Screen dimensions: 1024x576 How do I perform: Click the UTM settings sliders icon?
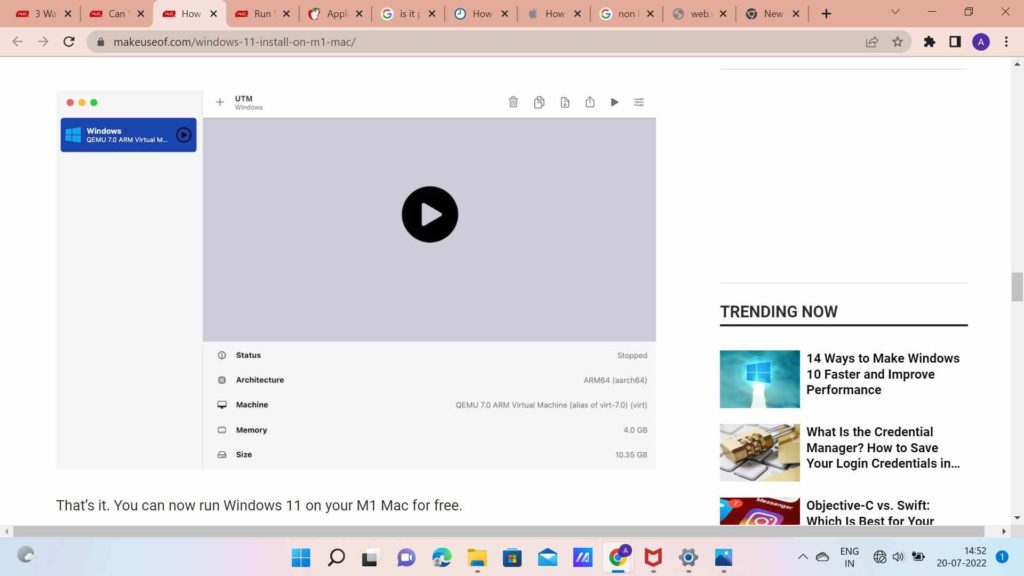(639, 102)
